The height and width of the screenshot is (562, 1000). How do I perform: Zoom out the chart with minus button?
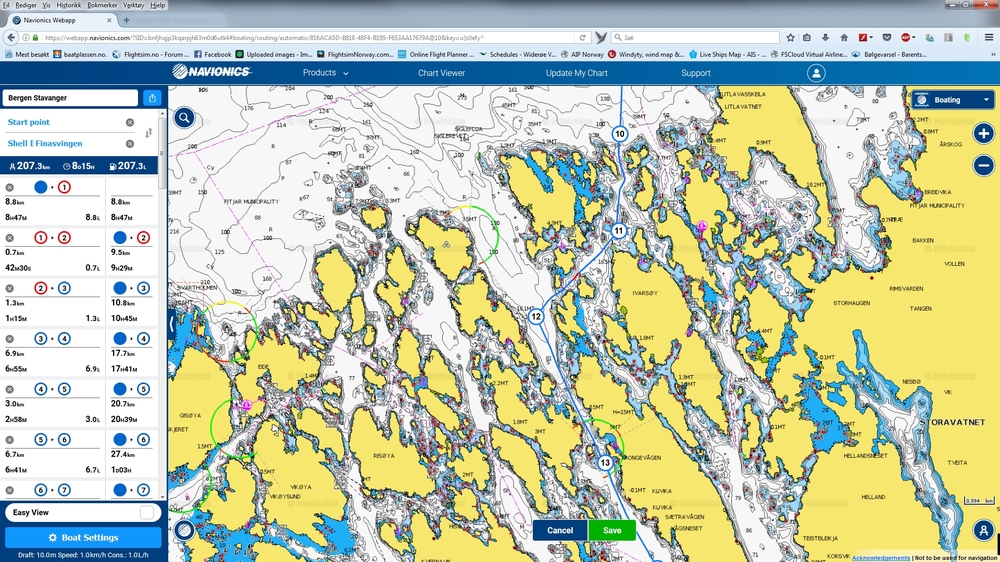pos(983,165)
